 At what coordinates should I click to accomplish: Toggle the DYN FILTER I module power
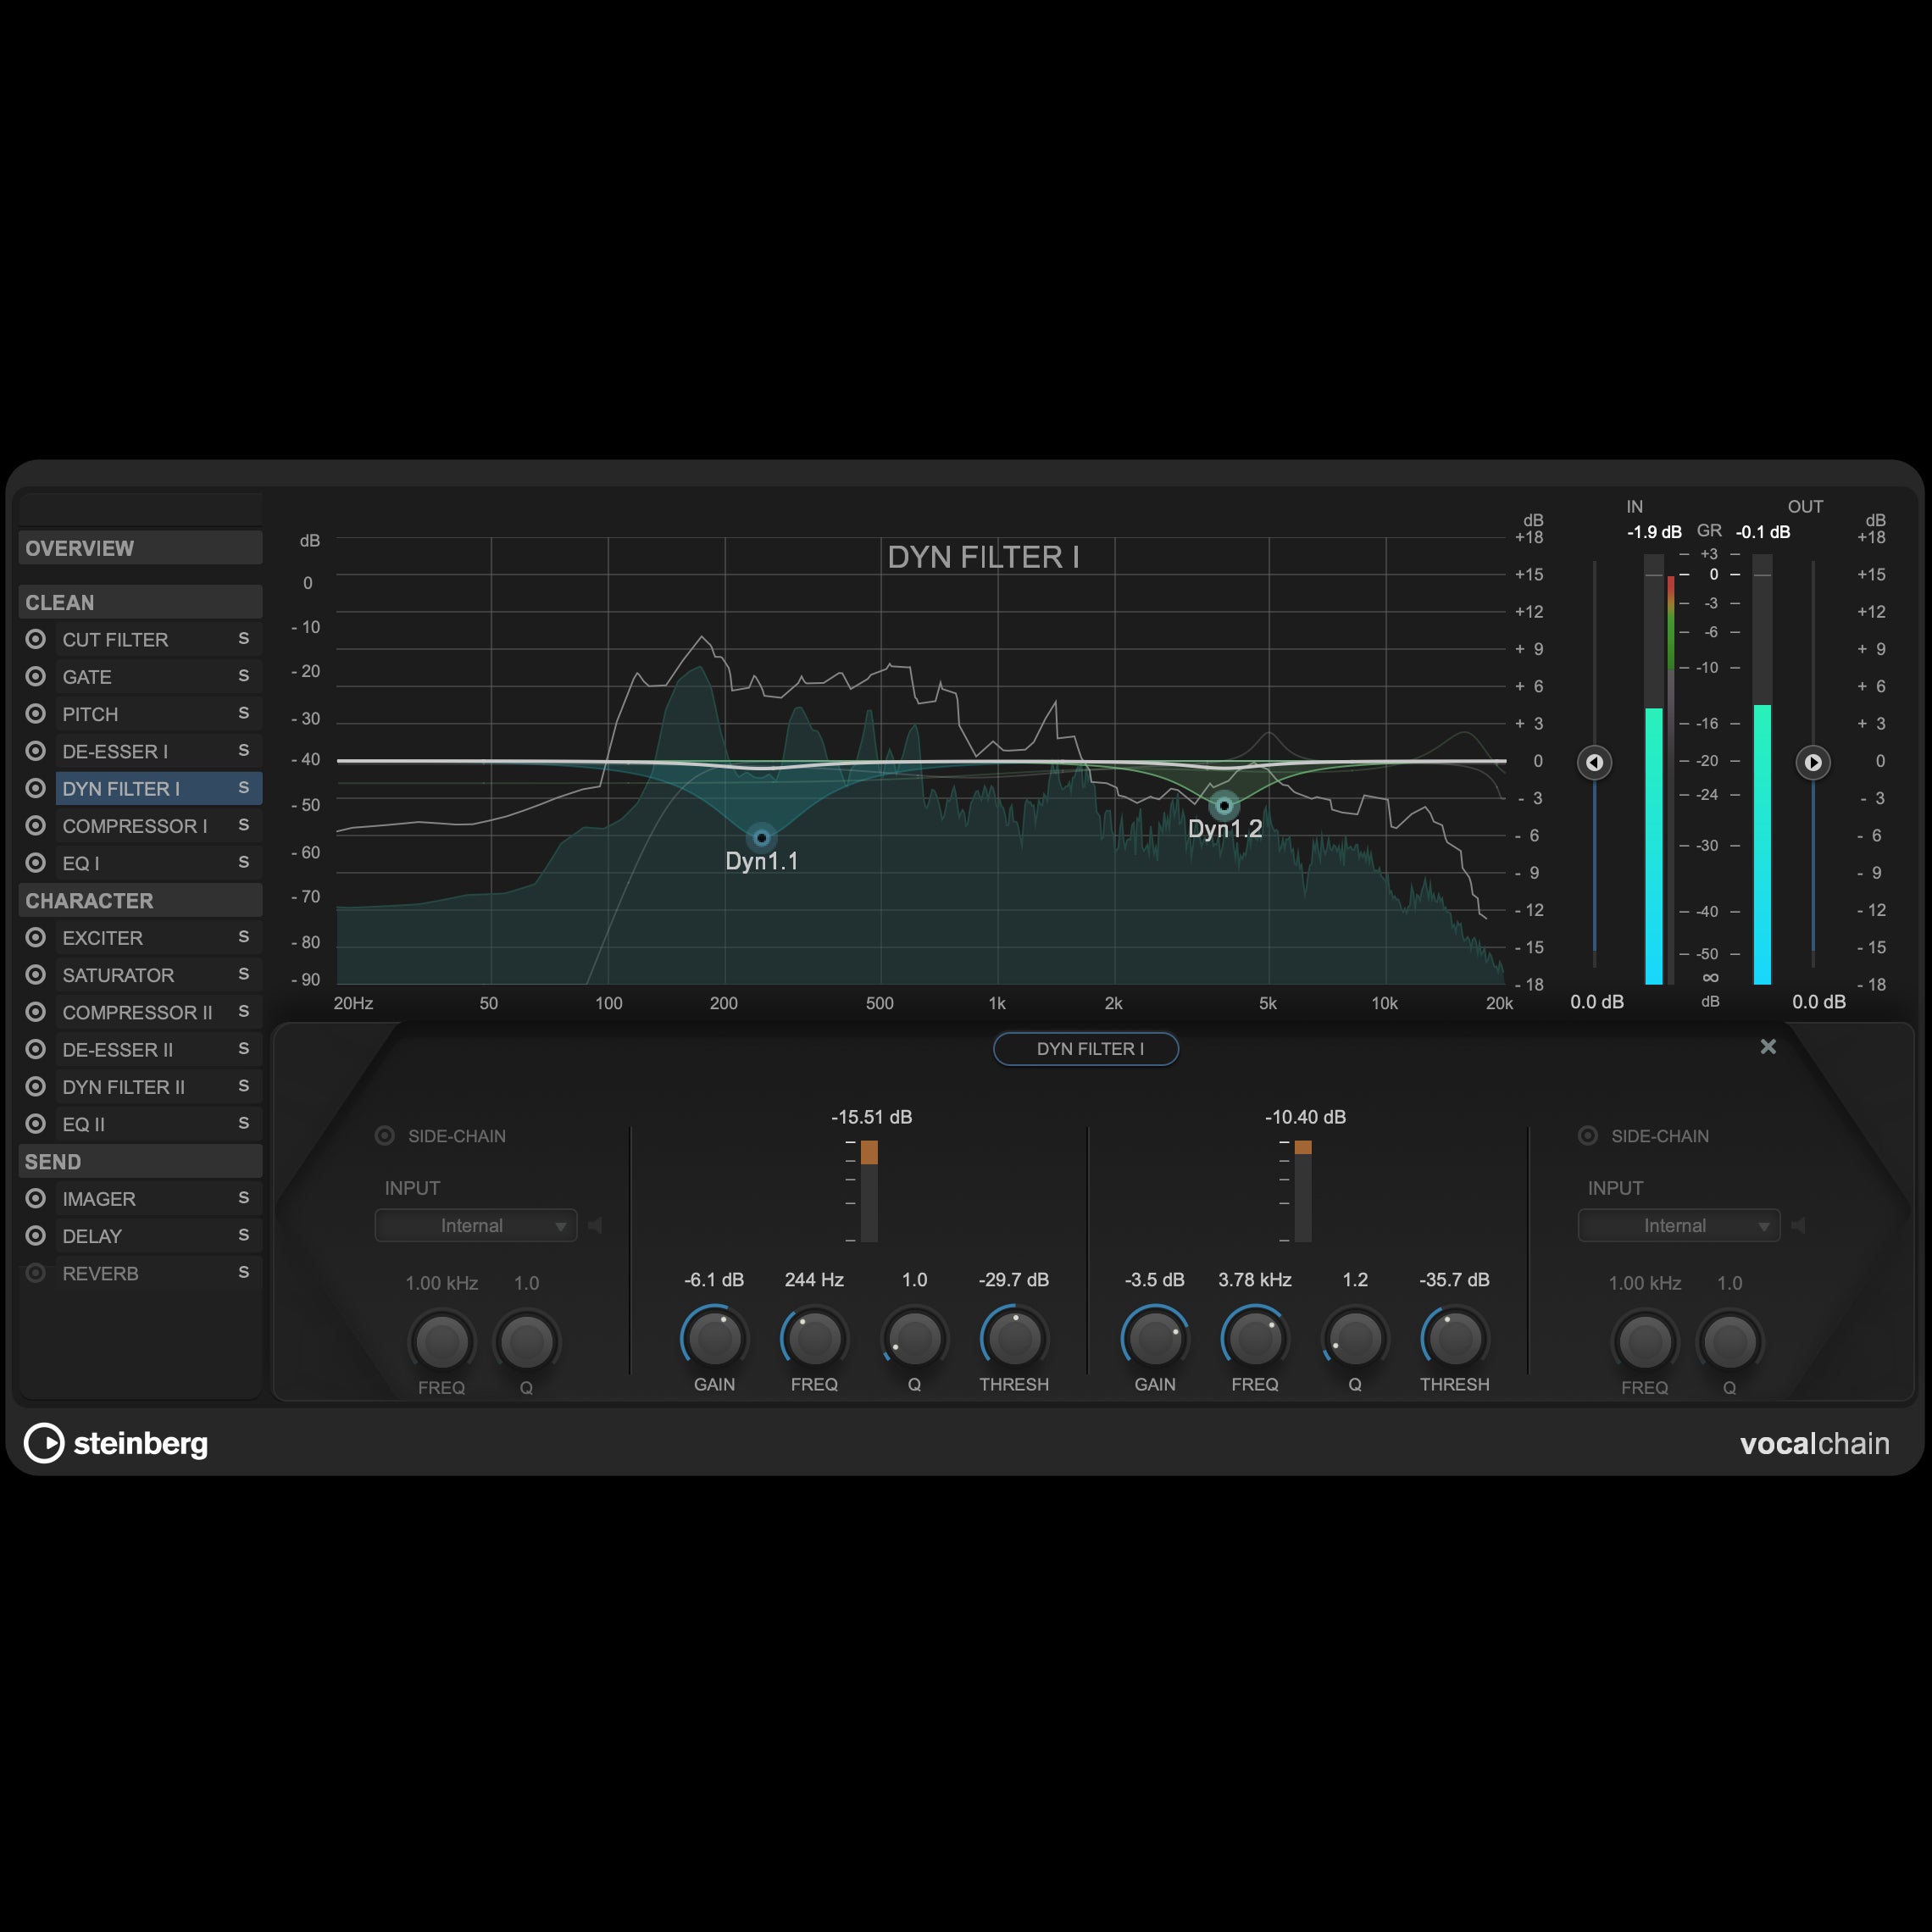point(36,788)
